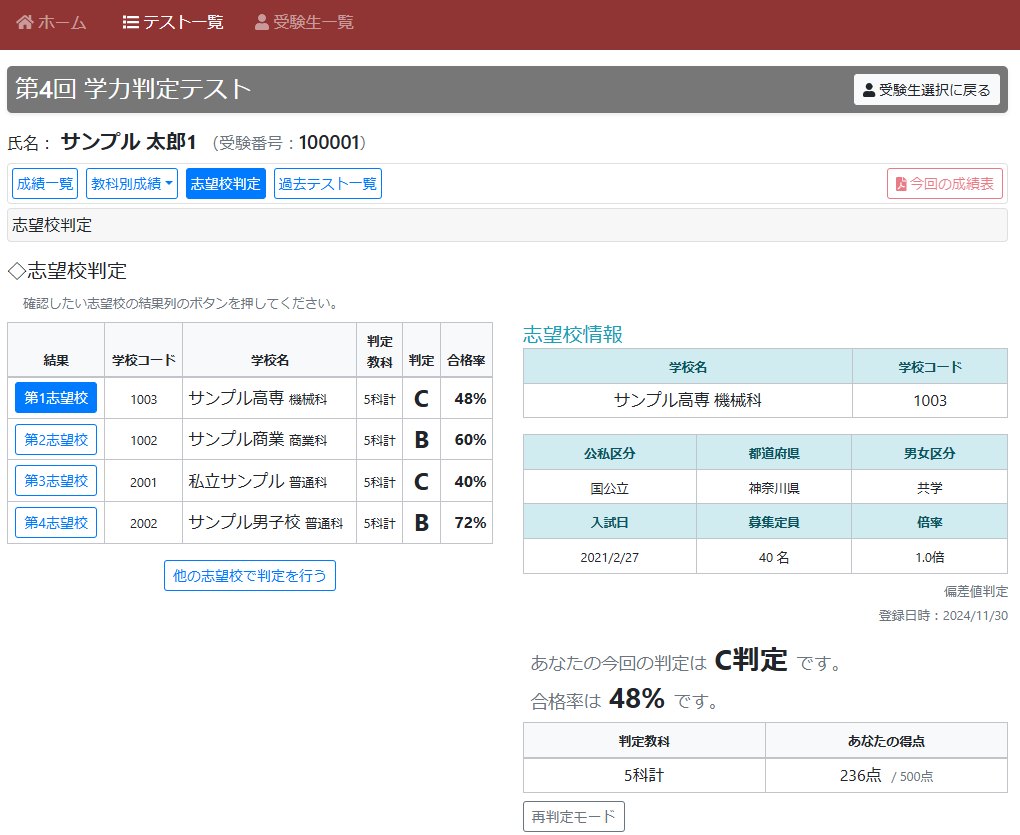
Task: Click the home icon in navbar
Action: point(25,22)
